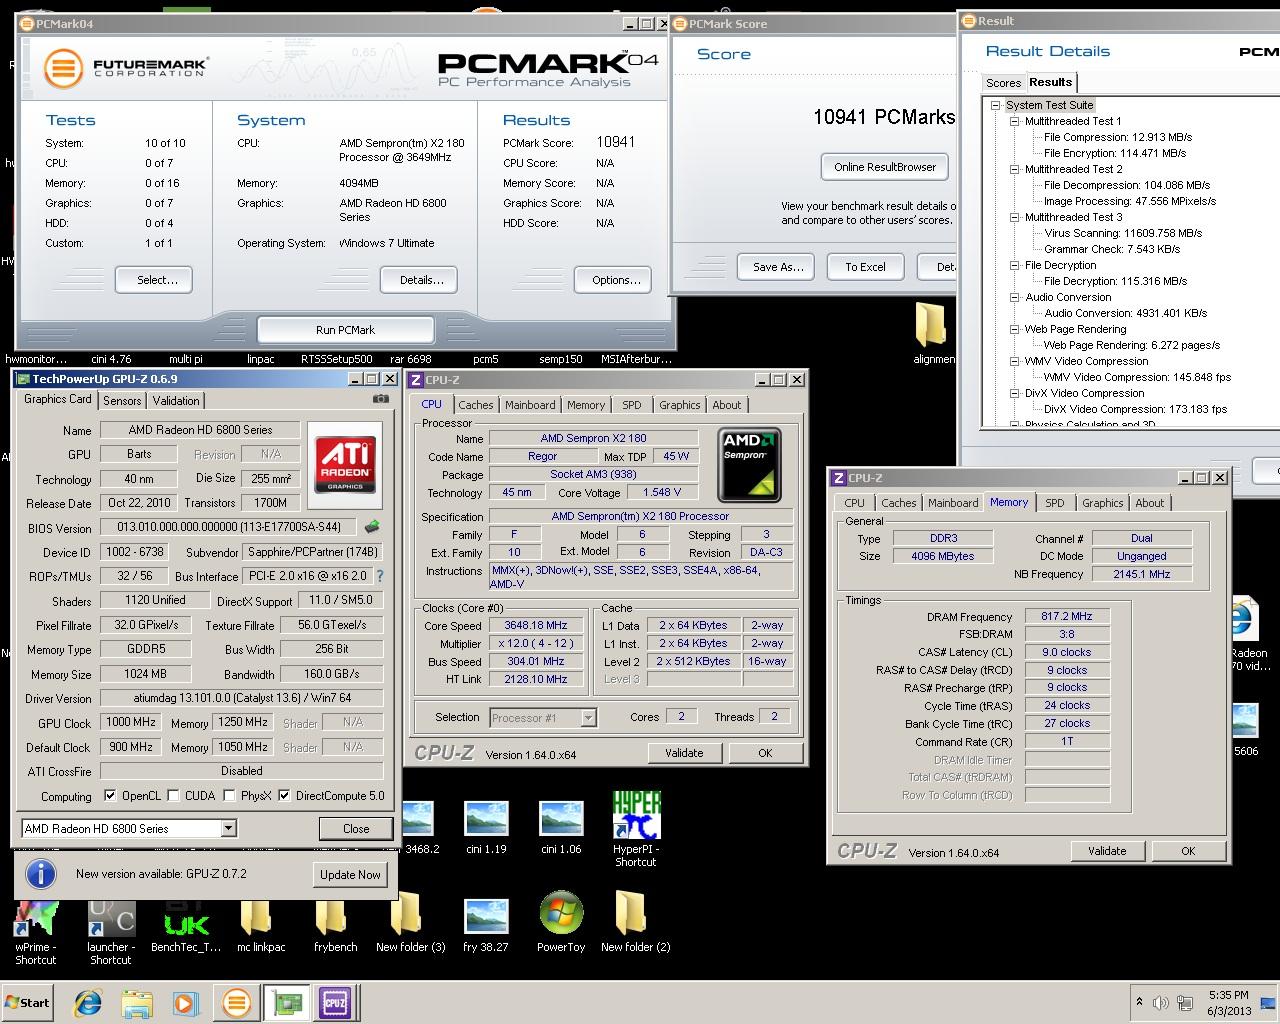Open the HyperPI shortcut on desktop
Screen dimensions: 1280x1024
coord(636,830)
